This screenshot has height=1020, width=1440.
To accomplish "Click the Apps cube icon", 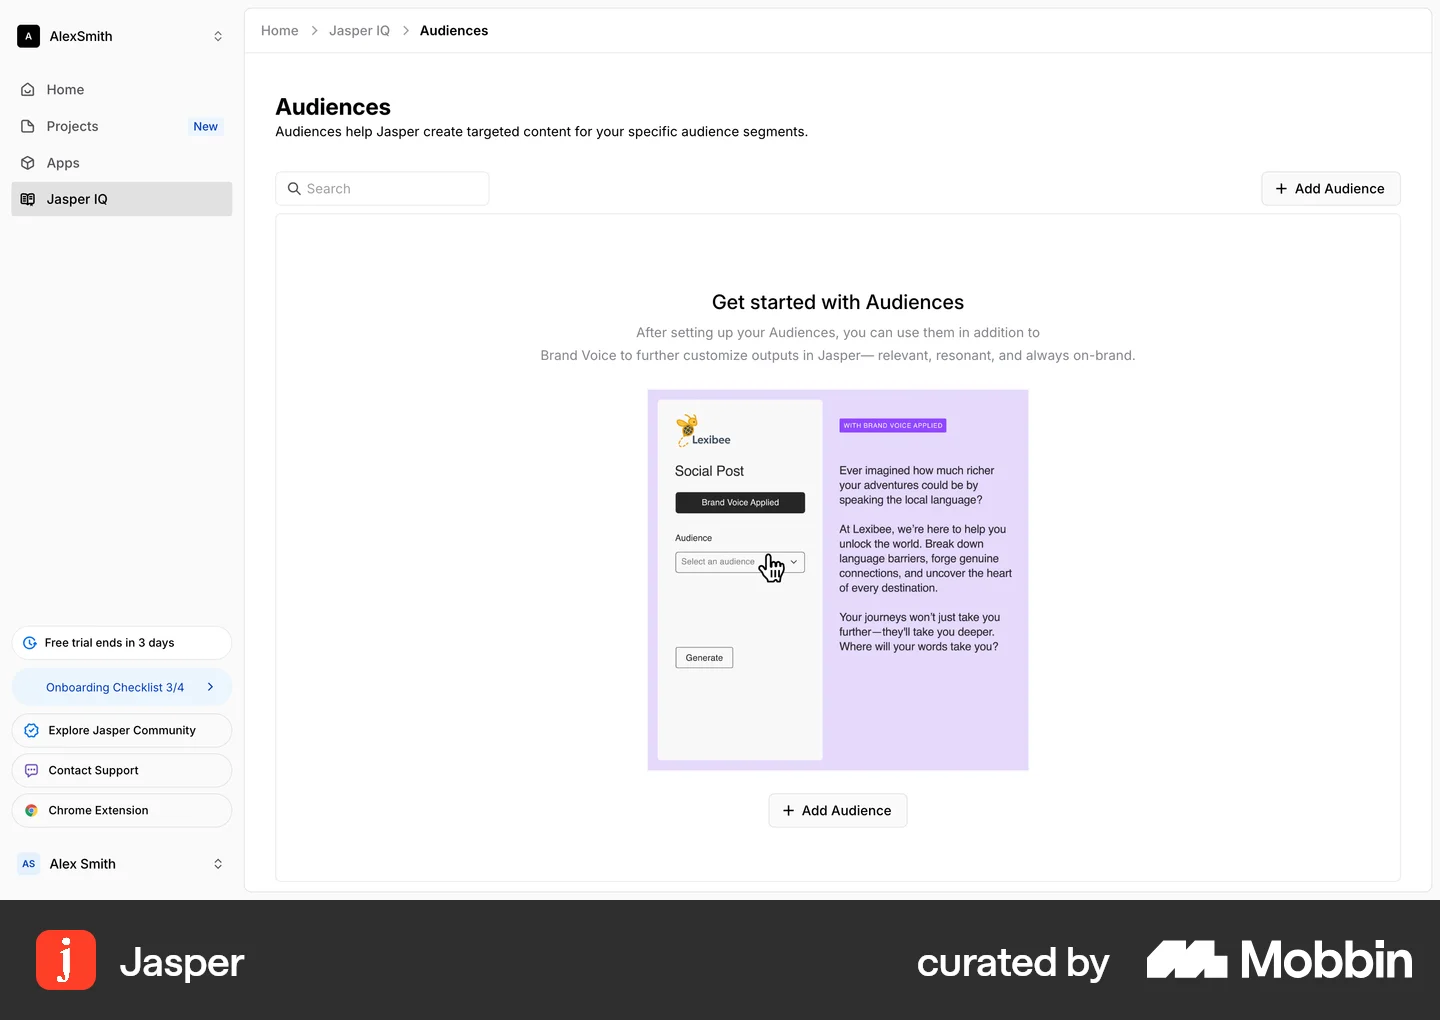I will pyautogui.click(x=28, y=163).
